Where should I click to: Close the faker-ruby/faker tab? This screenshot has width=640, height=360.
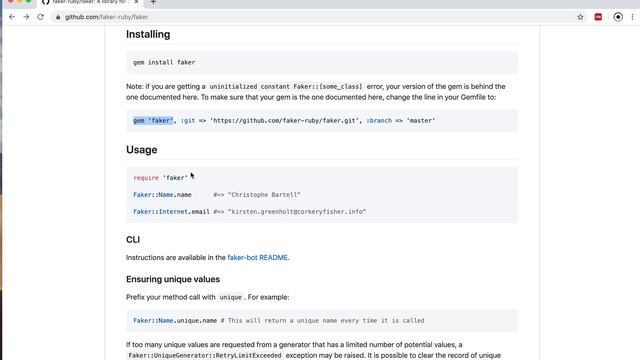click(x=136, y=2)
